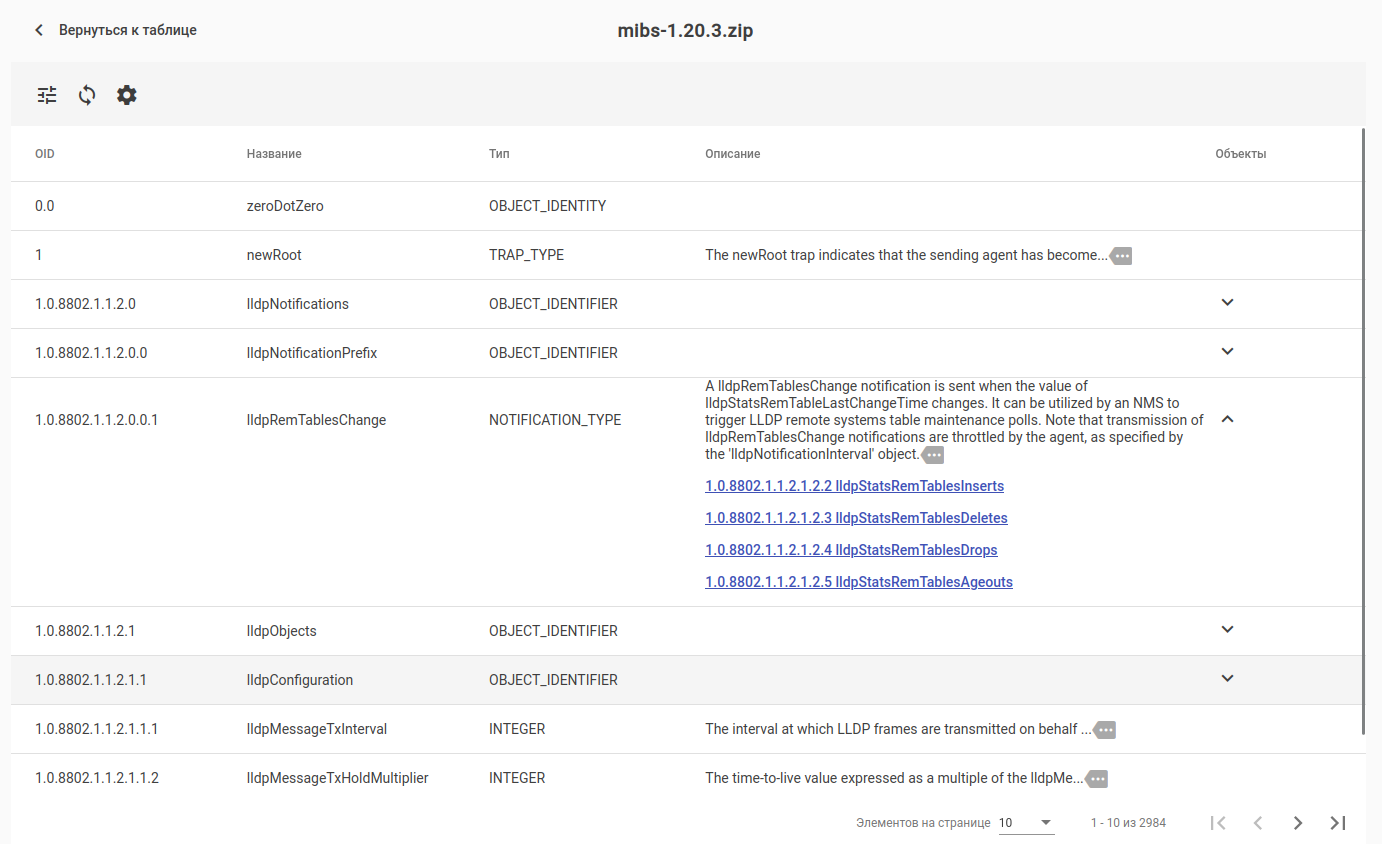Image resolution: width=1382 pixels, height=844 pixels.
Task: Open the items per page dropdown
Action: pos(1026,823)
